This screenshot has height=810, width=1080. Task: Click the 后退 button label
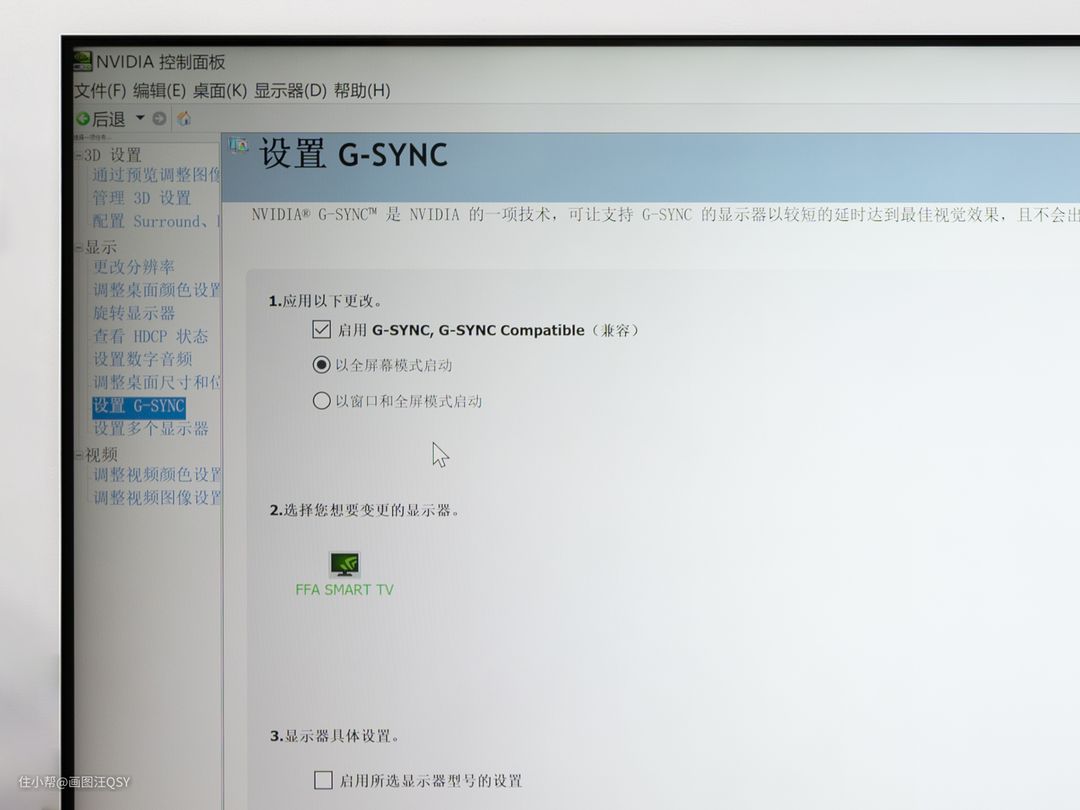(109, 119)
